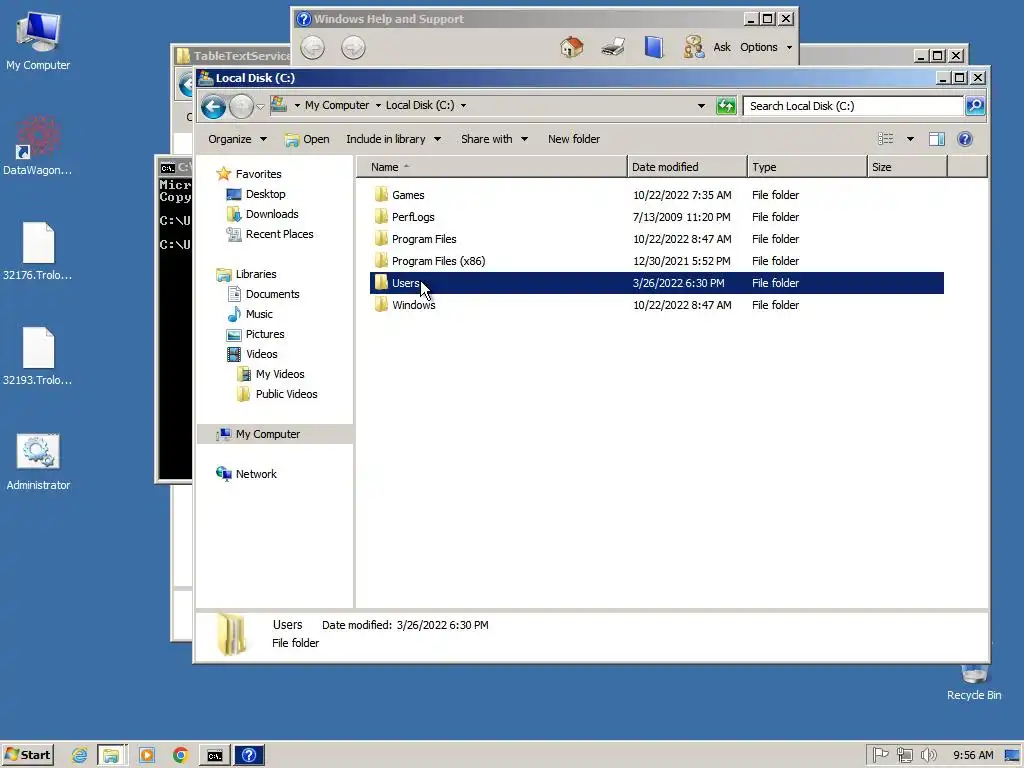Viewport: 1024px width, 768px height.
Task: Click the taskbar clock showing 9:56 AM
Action: pos(973,756)
